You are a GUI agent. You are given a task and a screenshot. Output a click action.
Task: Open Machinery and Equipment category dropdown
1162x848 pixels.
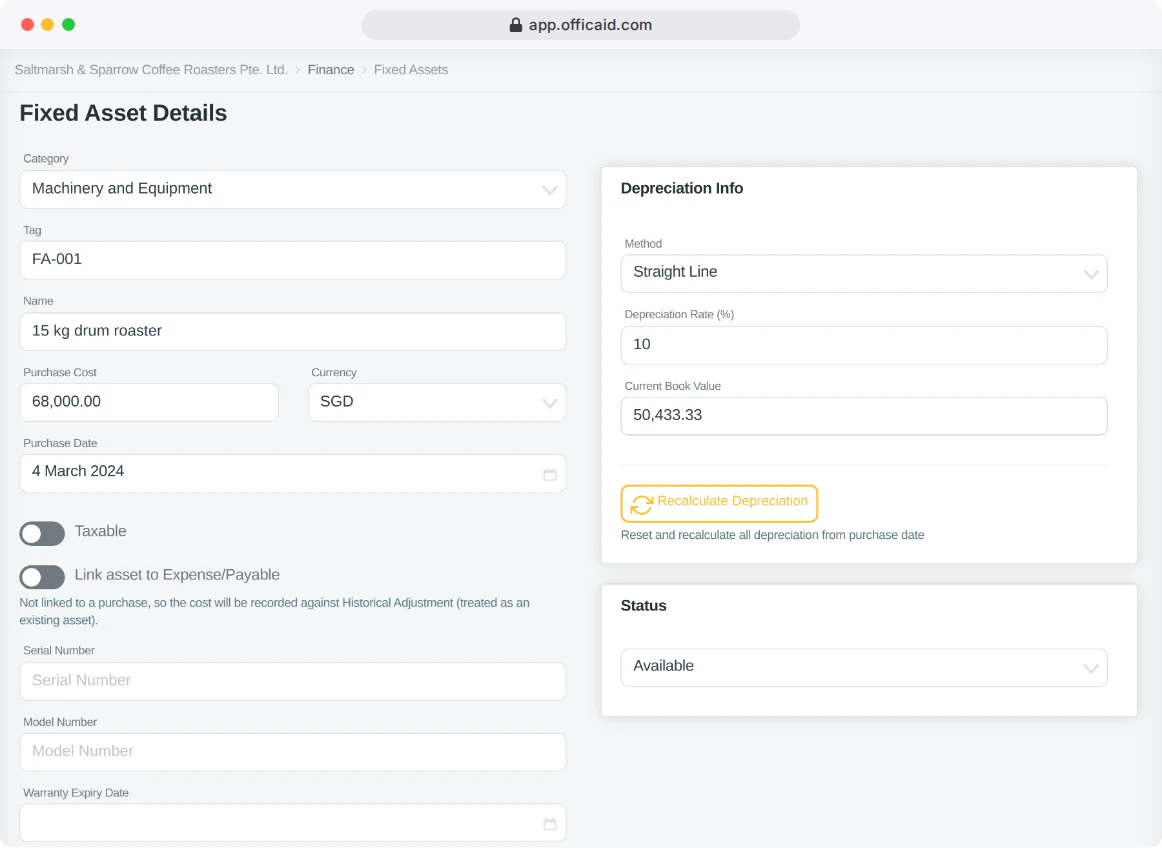[293, 190]
